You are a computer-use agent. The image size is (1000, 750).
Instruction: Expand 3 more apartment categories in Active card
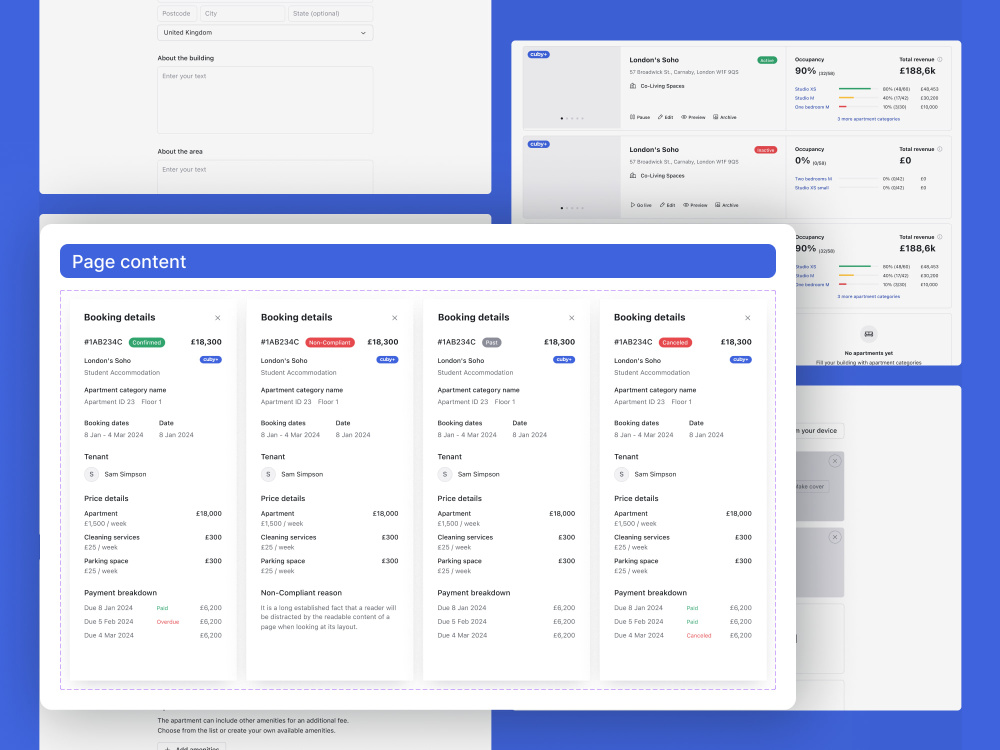point(869,119)
